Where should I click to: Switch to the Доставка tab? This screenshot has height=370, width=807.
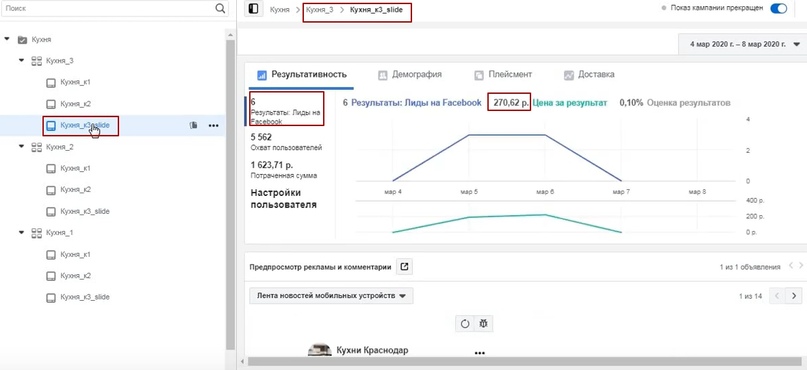click(x=589, y=75)
